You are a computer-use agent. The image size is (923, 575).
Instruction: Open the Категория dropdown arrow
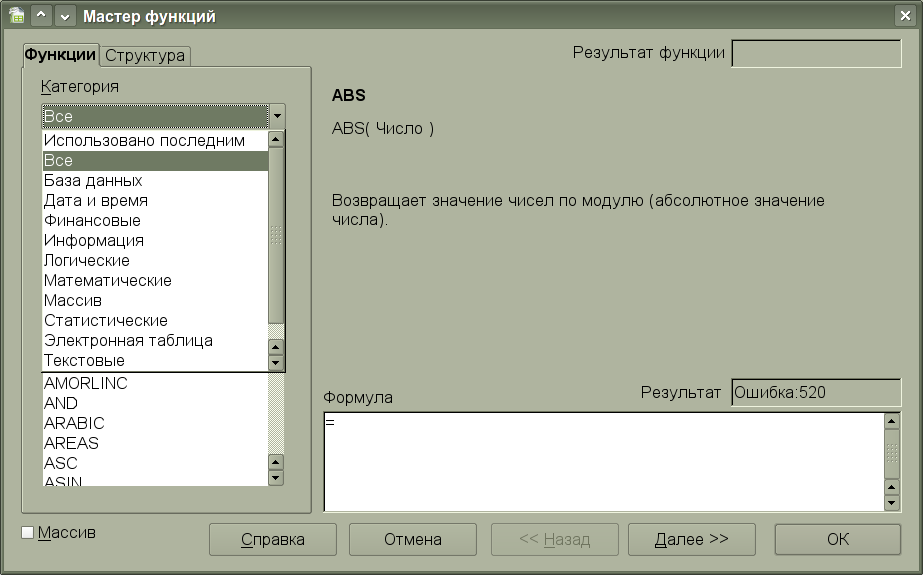pos(277,116)
